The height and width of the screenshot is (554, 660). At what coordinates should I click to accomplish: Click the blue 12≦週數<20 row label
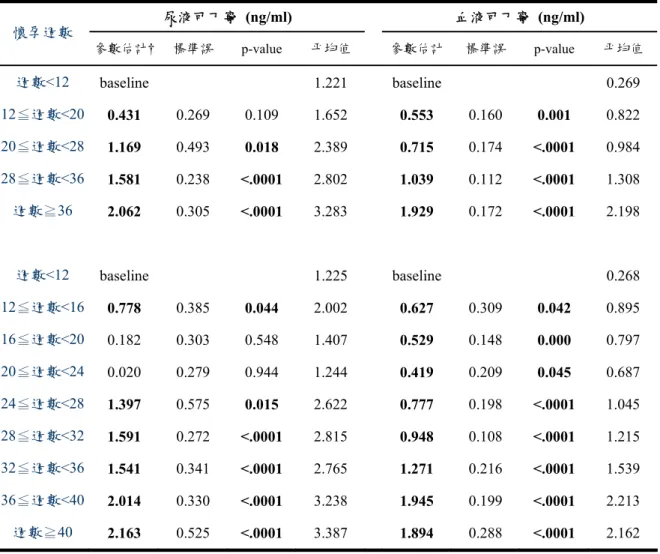point(43,115)
